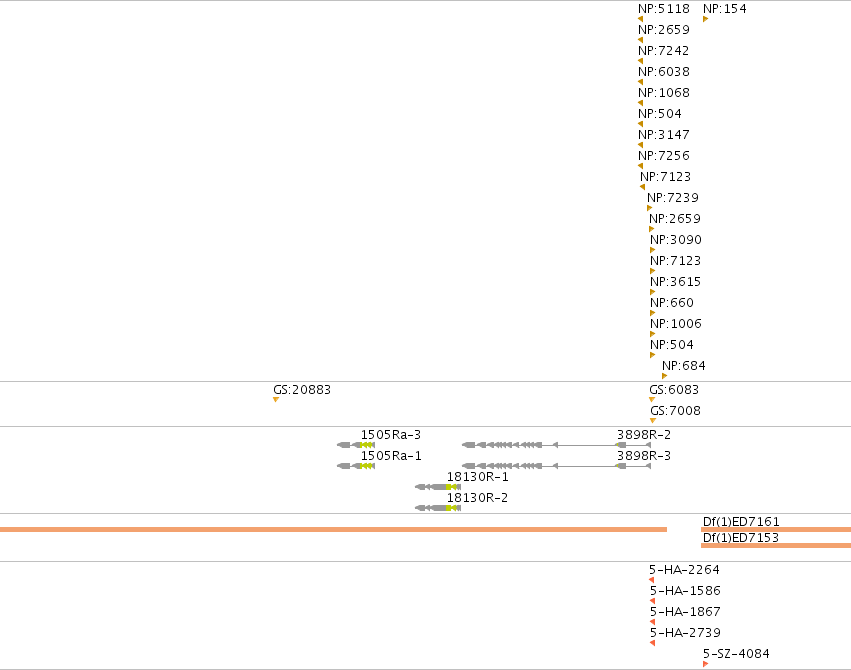This screenshot has height=670, width=851.
Task: Click the orange bar under Df(1)ED7153
Action: coord(776,545)
